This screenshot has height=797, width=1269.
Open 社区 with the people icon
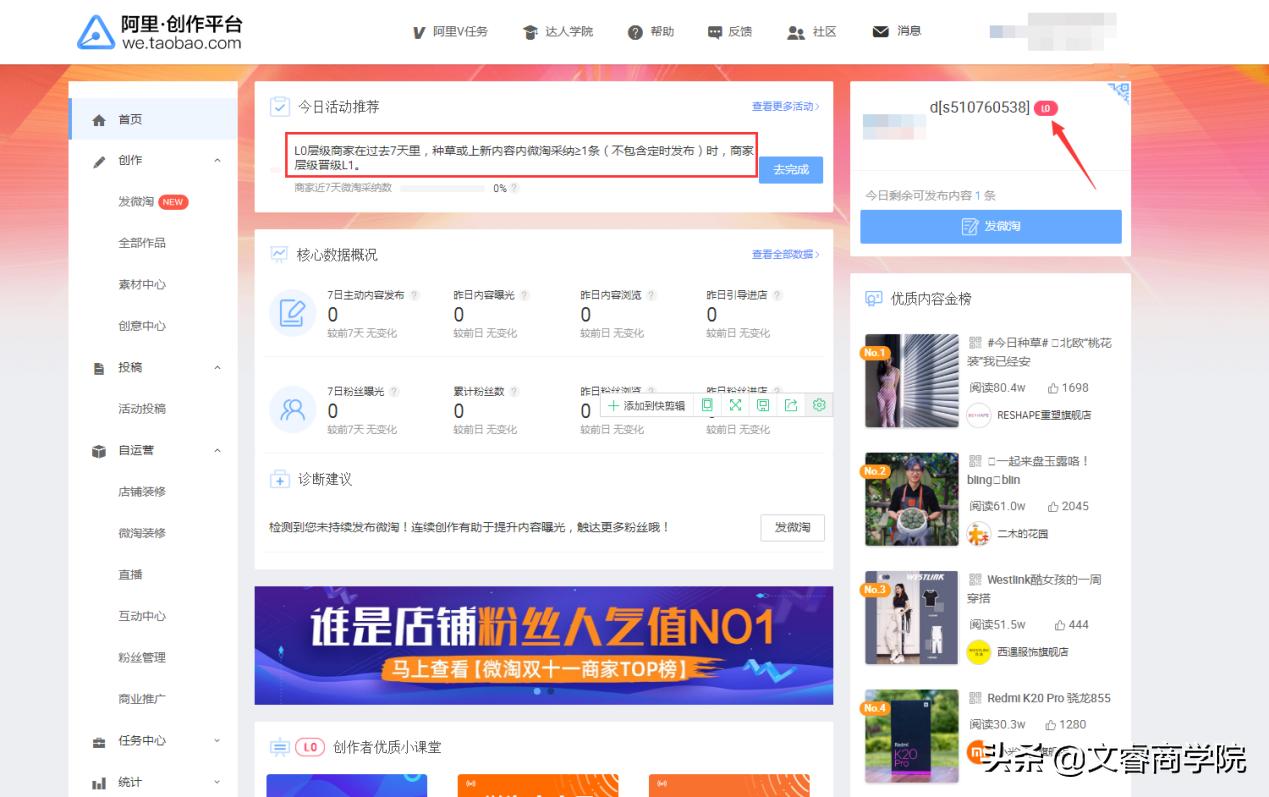[795, 31]
